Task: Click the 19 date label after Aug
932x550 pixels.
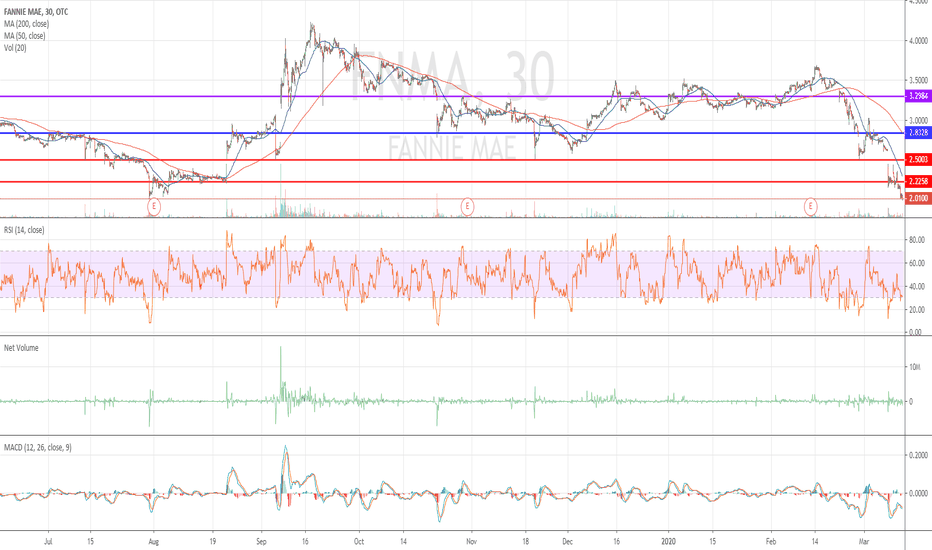Action: click(x=212, y=542)
